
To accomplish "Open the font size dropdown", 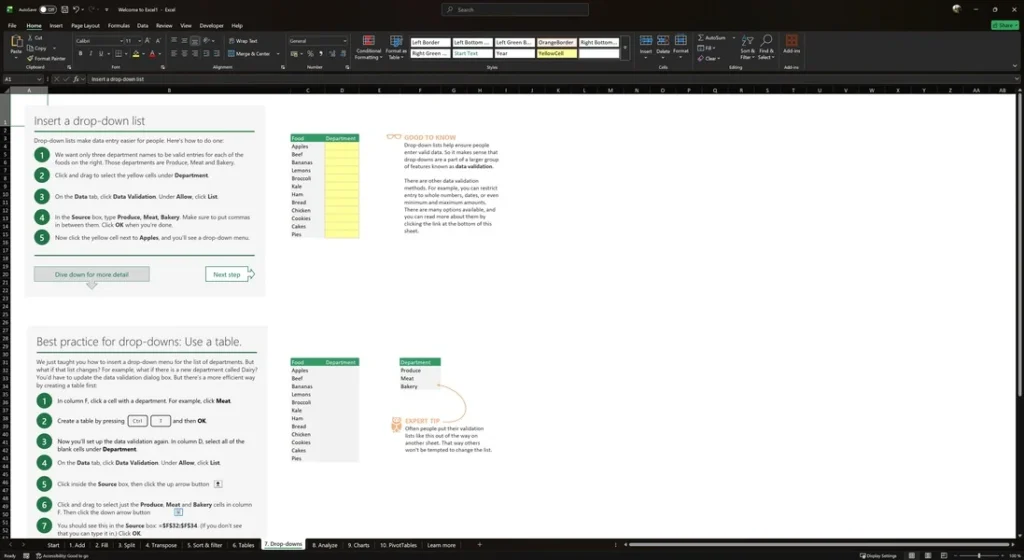I will click(138, 40).
